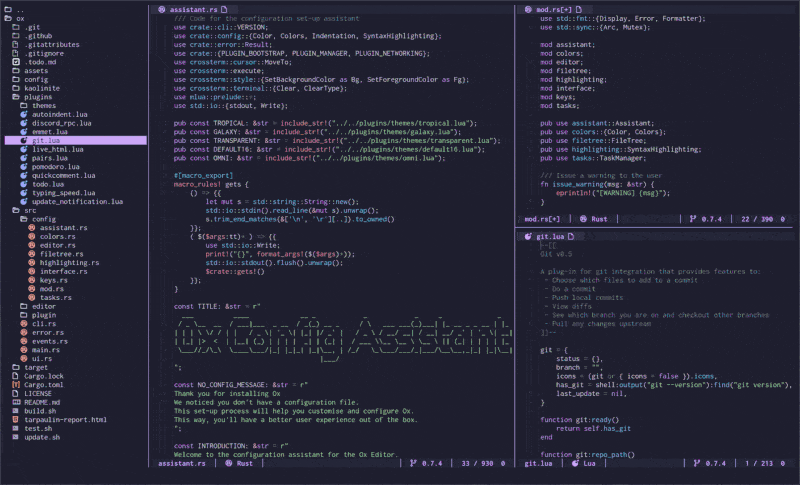800x485 pixels.
Task: Click the Rust icon beside editor.rs
Action: (x=32, y=245)
